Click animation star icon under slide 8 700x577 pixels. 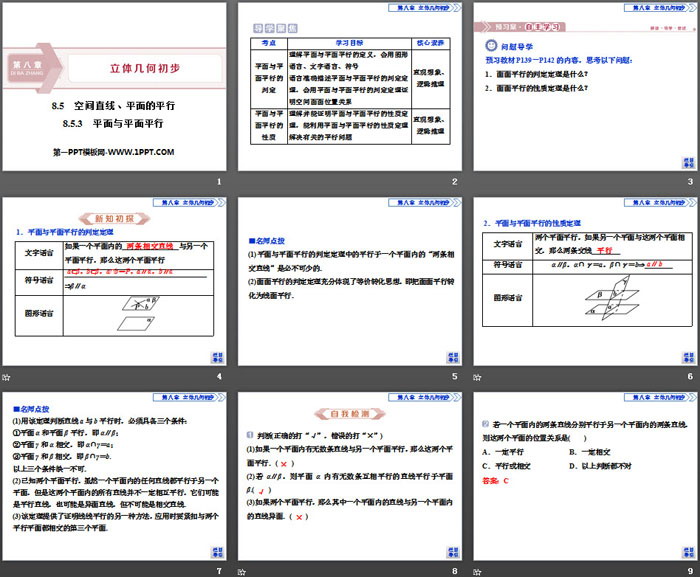coord(242,570)
